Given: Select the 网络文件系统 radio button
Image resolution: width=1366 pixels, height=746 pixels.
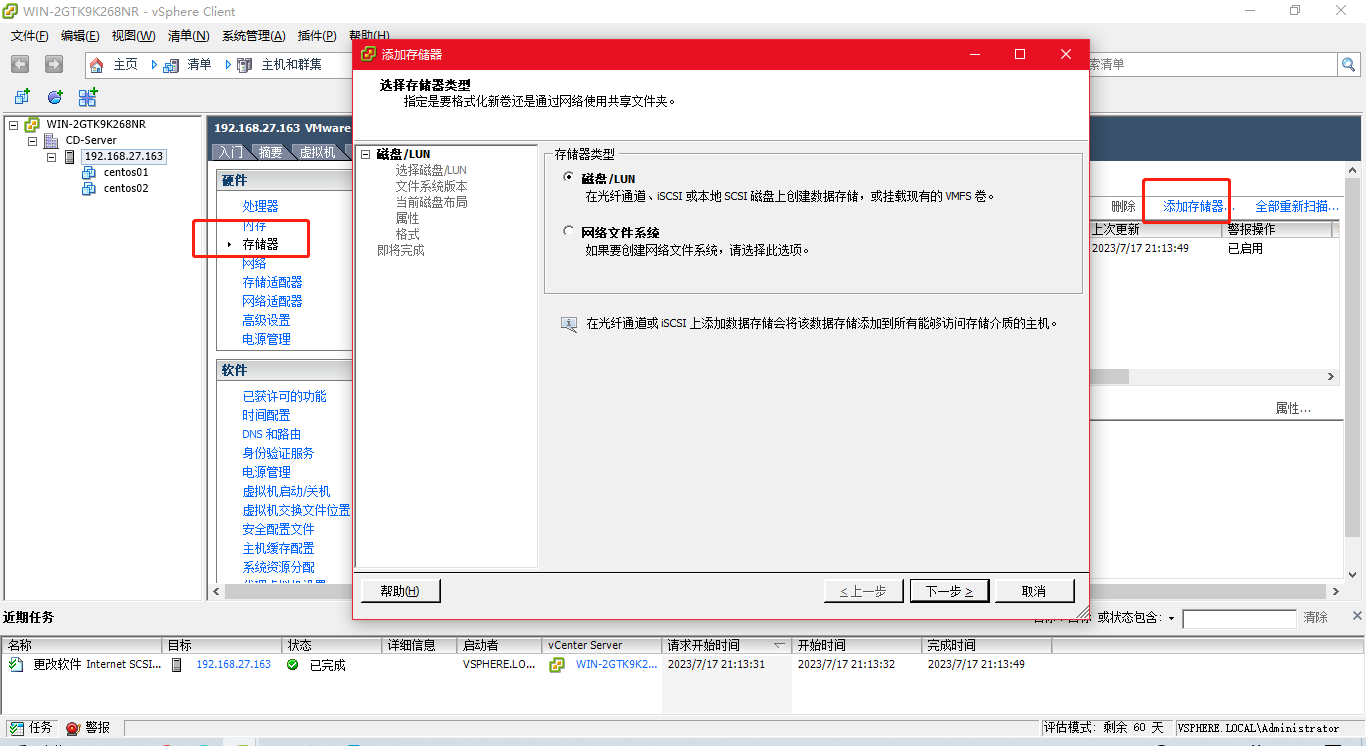Looking at the screenshot, I should click(x=569, y=232).
